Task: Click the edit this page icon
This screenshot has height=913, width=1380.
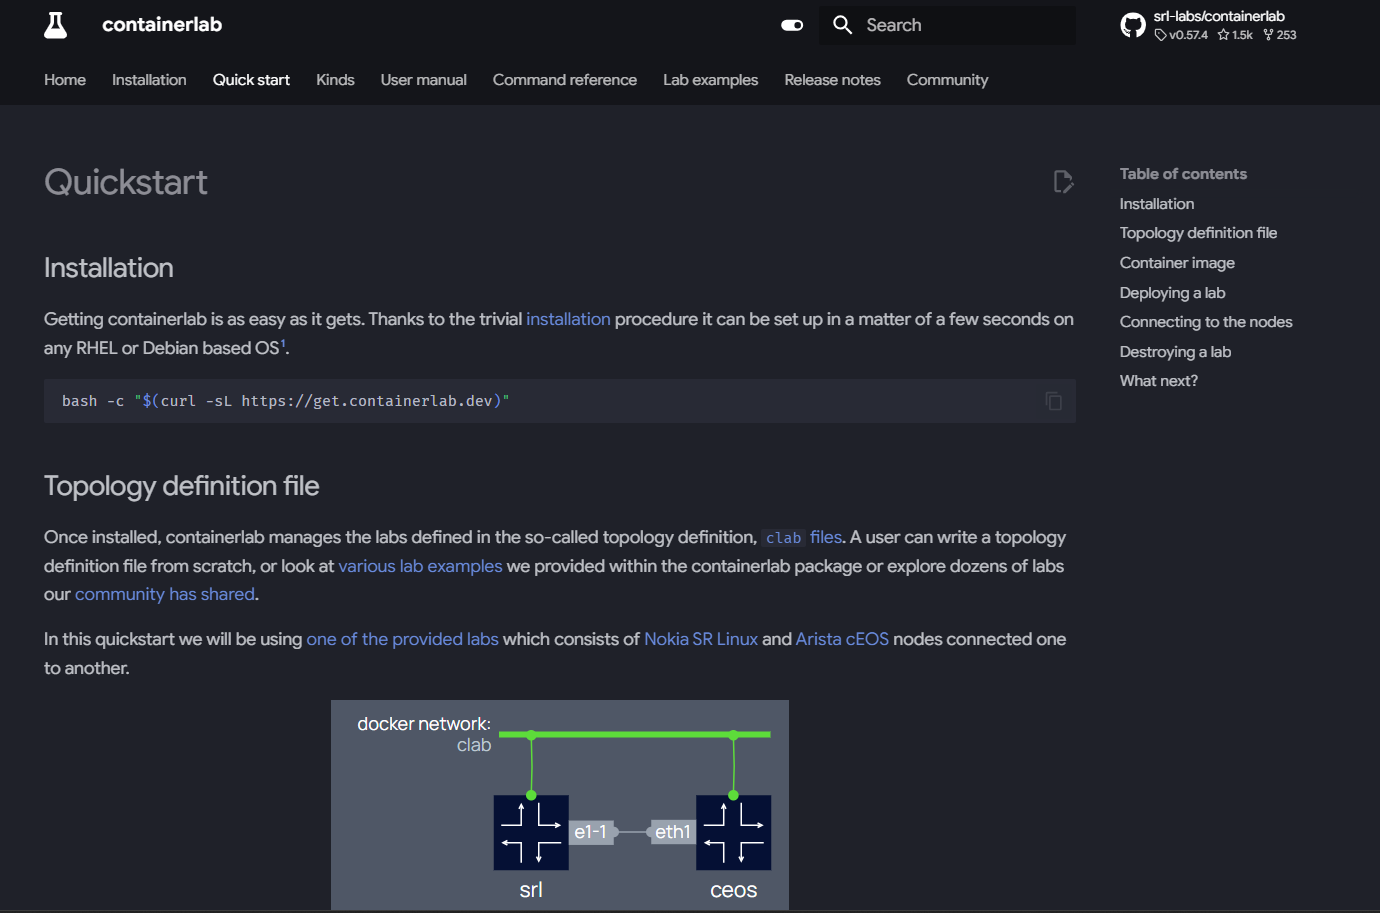Action: click(1063, 182)
